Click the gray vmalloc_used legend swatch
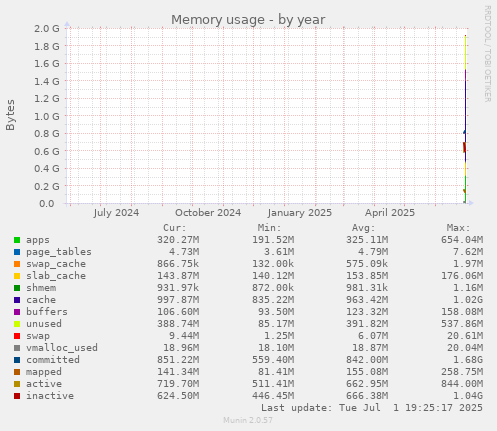 pos(17,348)
